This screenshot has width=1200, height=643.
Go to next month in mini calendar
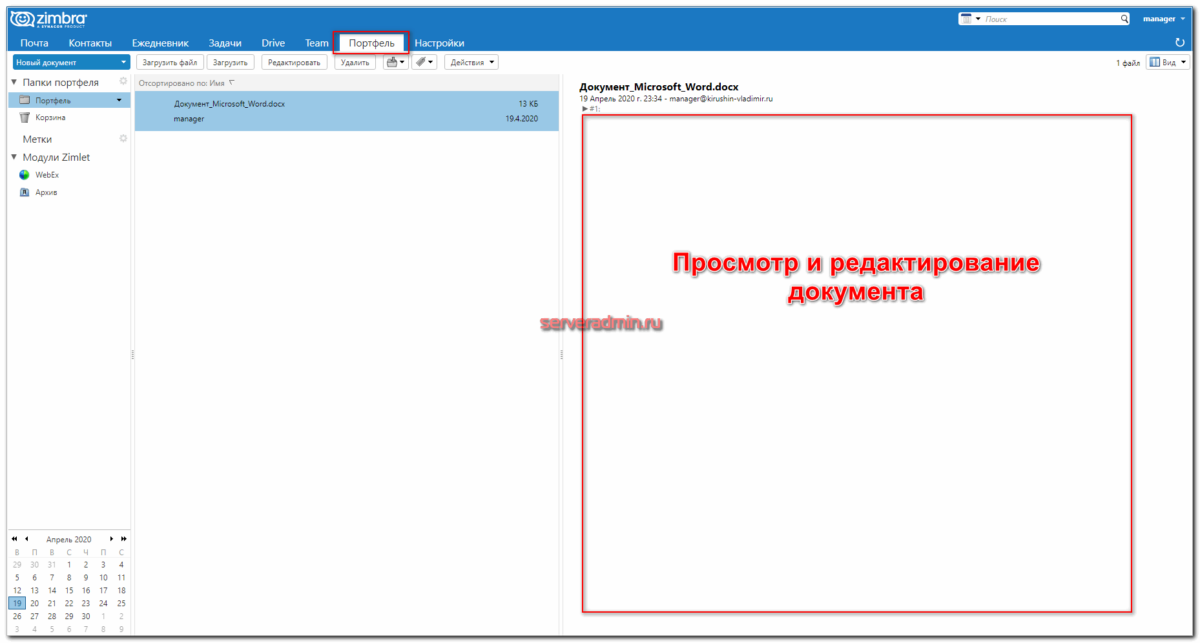click(x=110, y=539)
